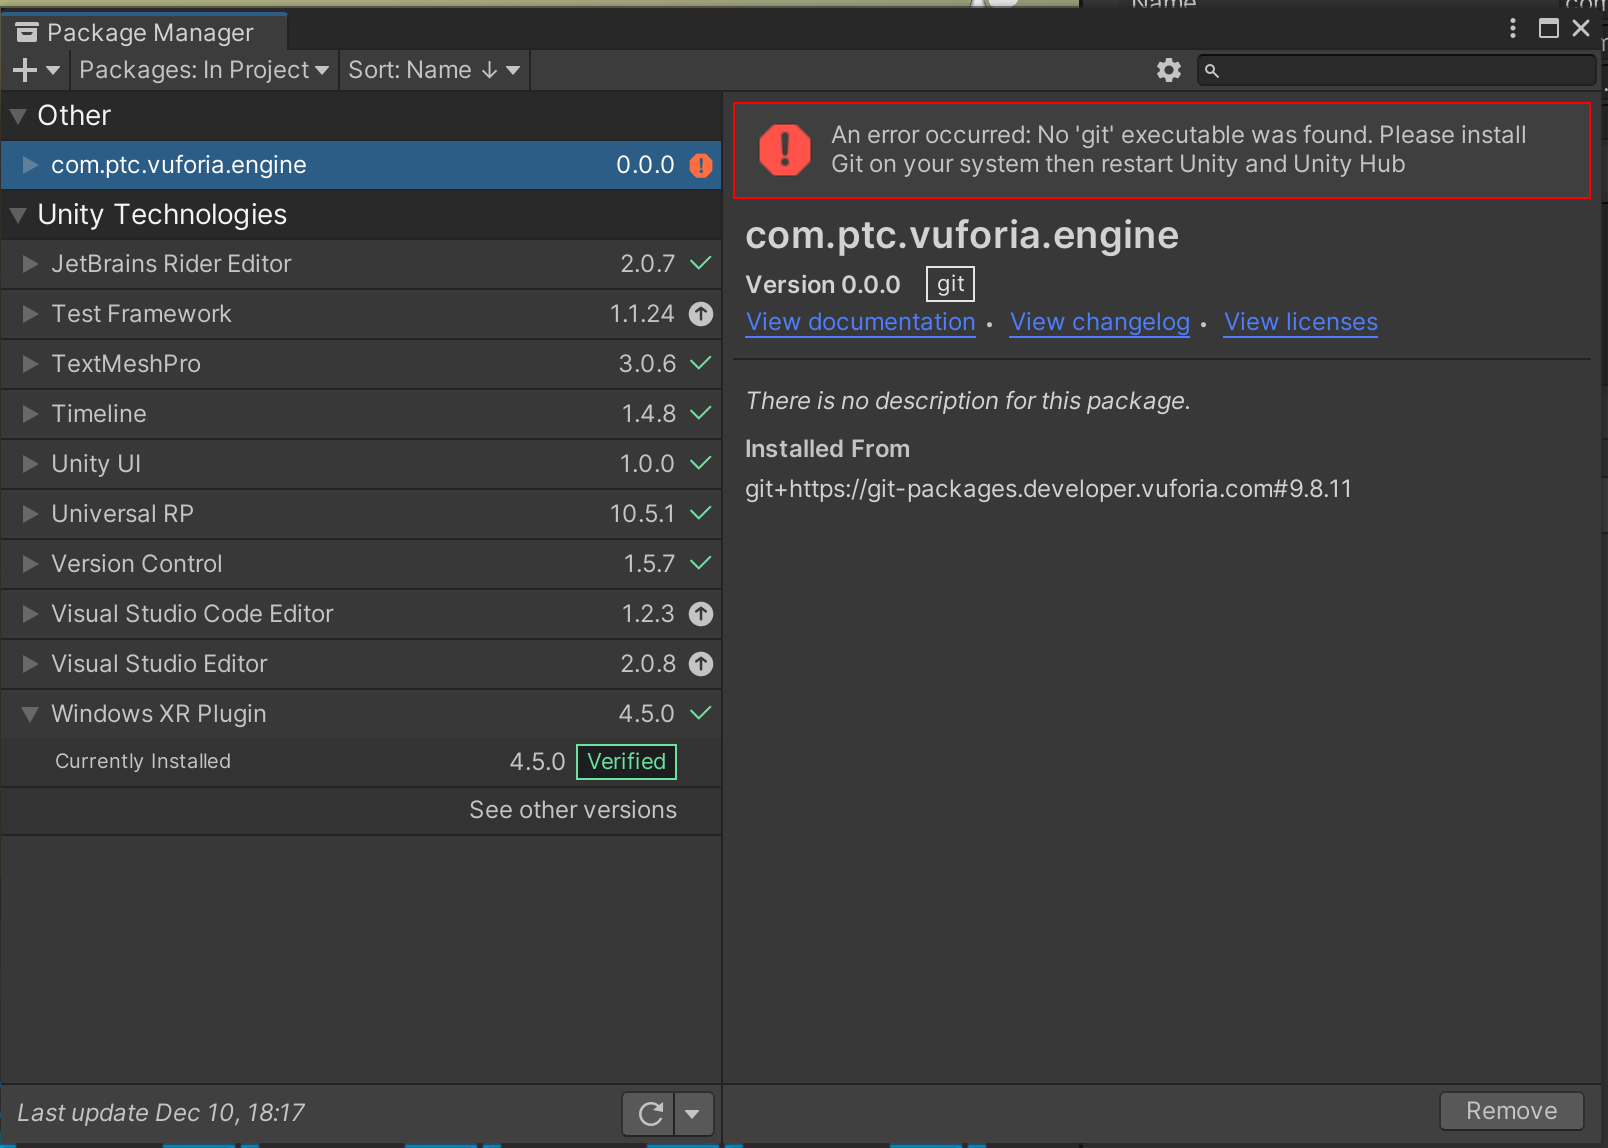
Task: Click installed checkmark for Unity UI
Action: pyautogui.click(x=701, y=463)
